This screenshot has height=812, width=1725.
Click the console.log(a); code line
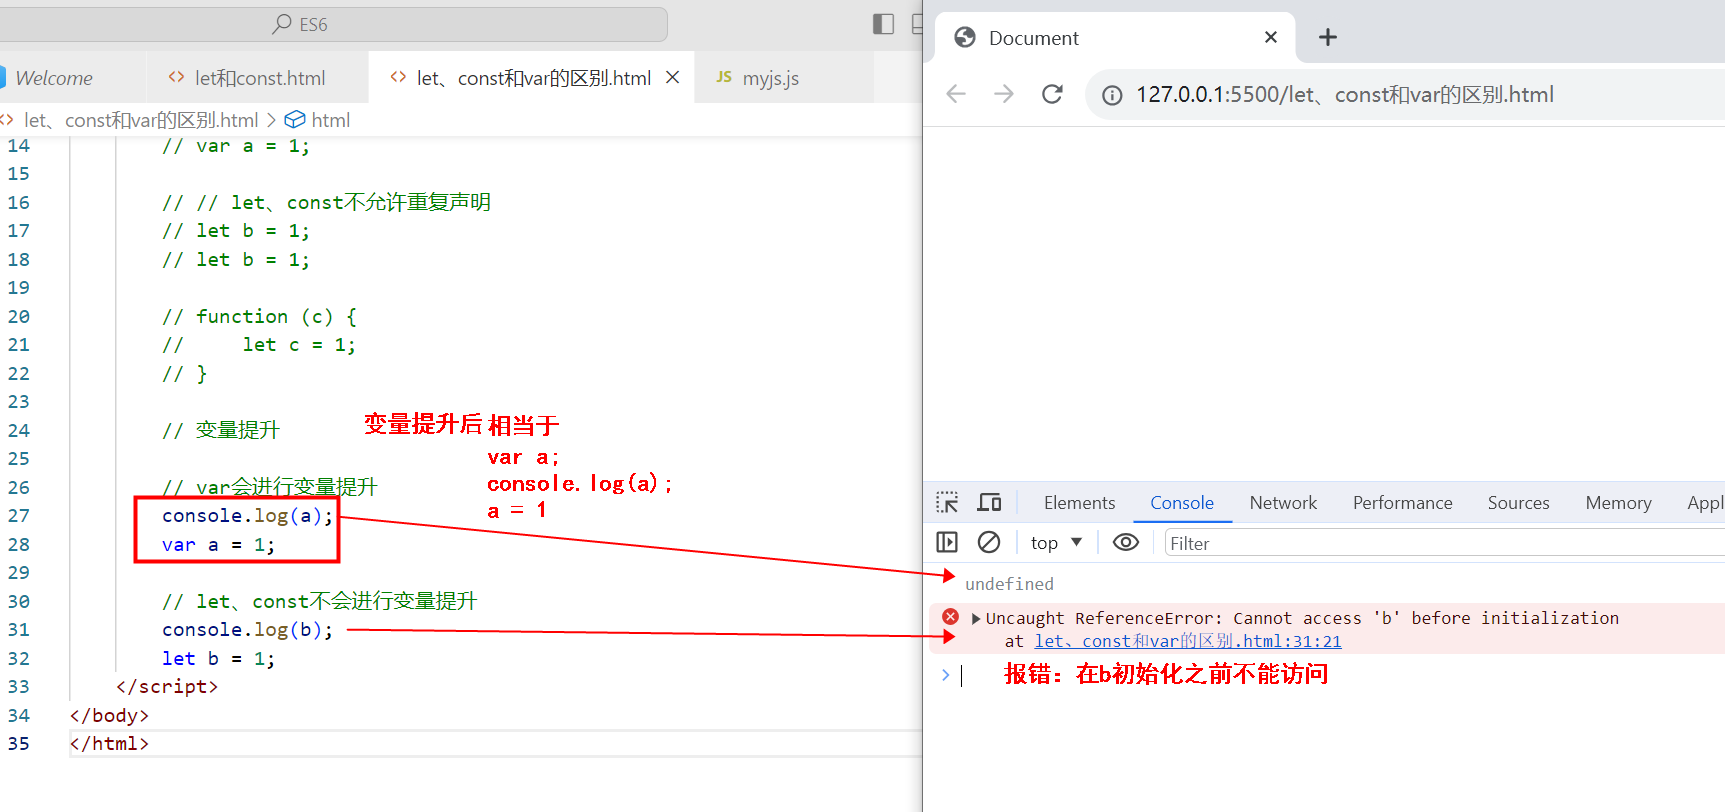point(247,516)
